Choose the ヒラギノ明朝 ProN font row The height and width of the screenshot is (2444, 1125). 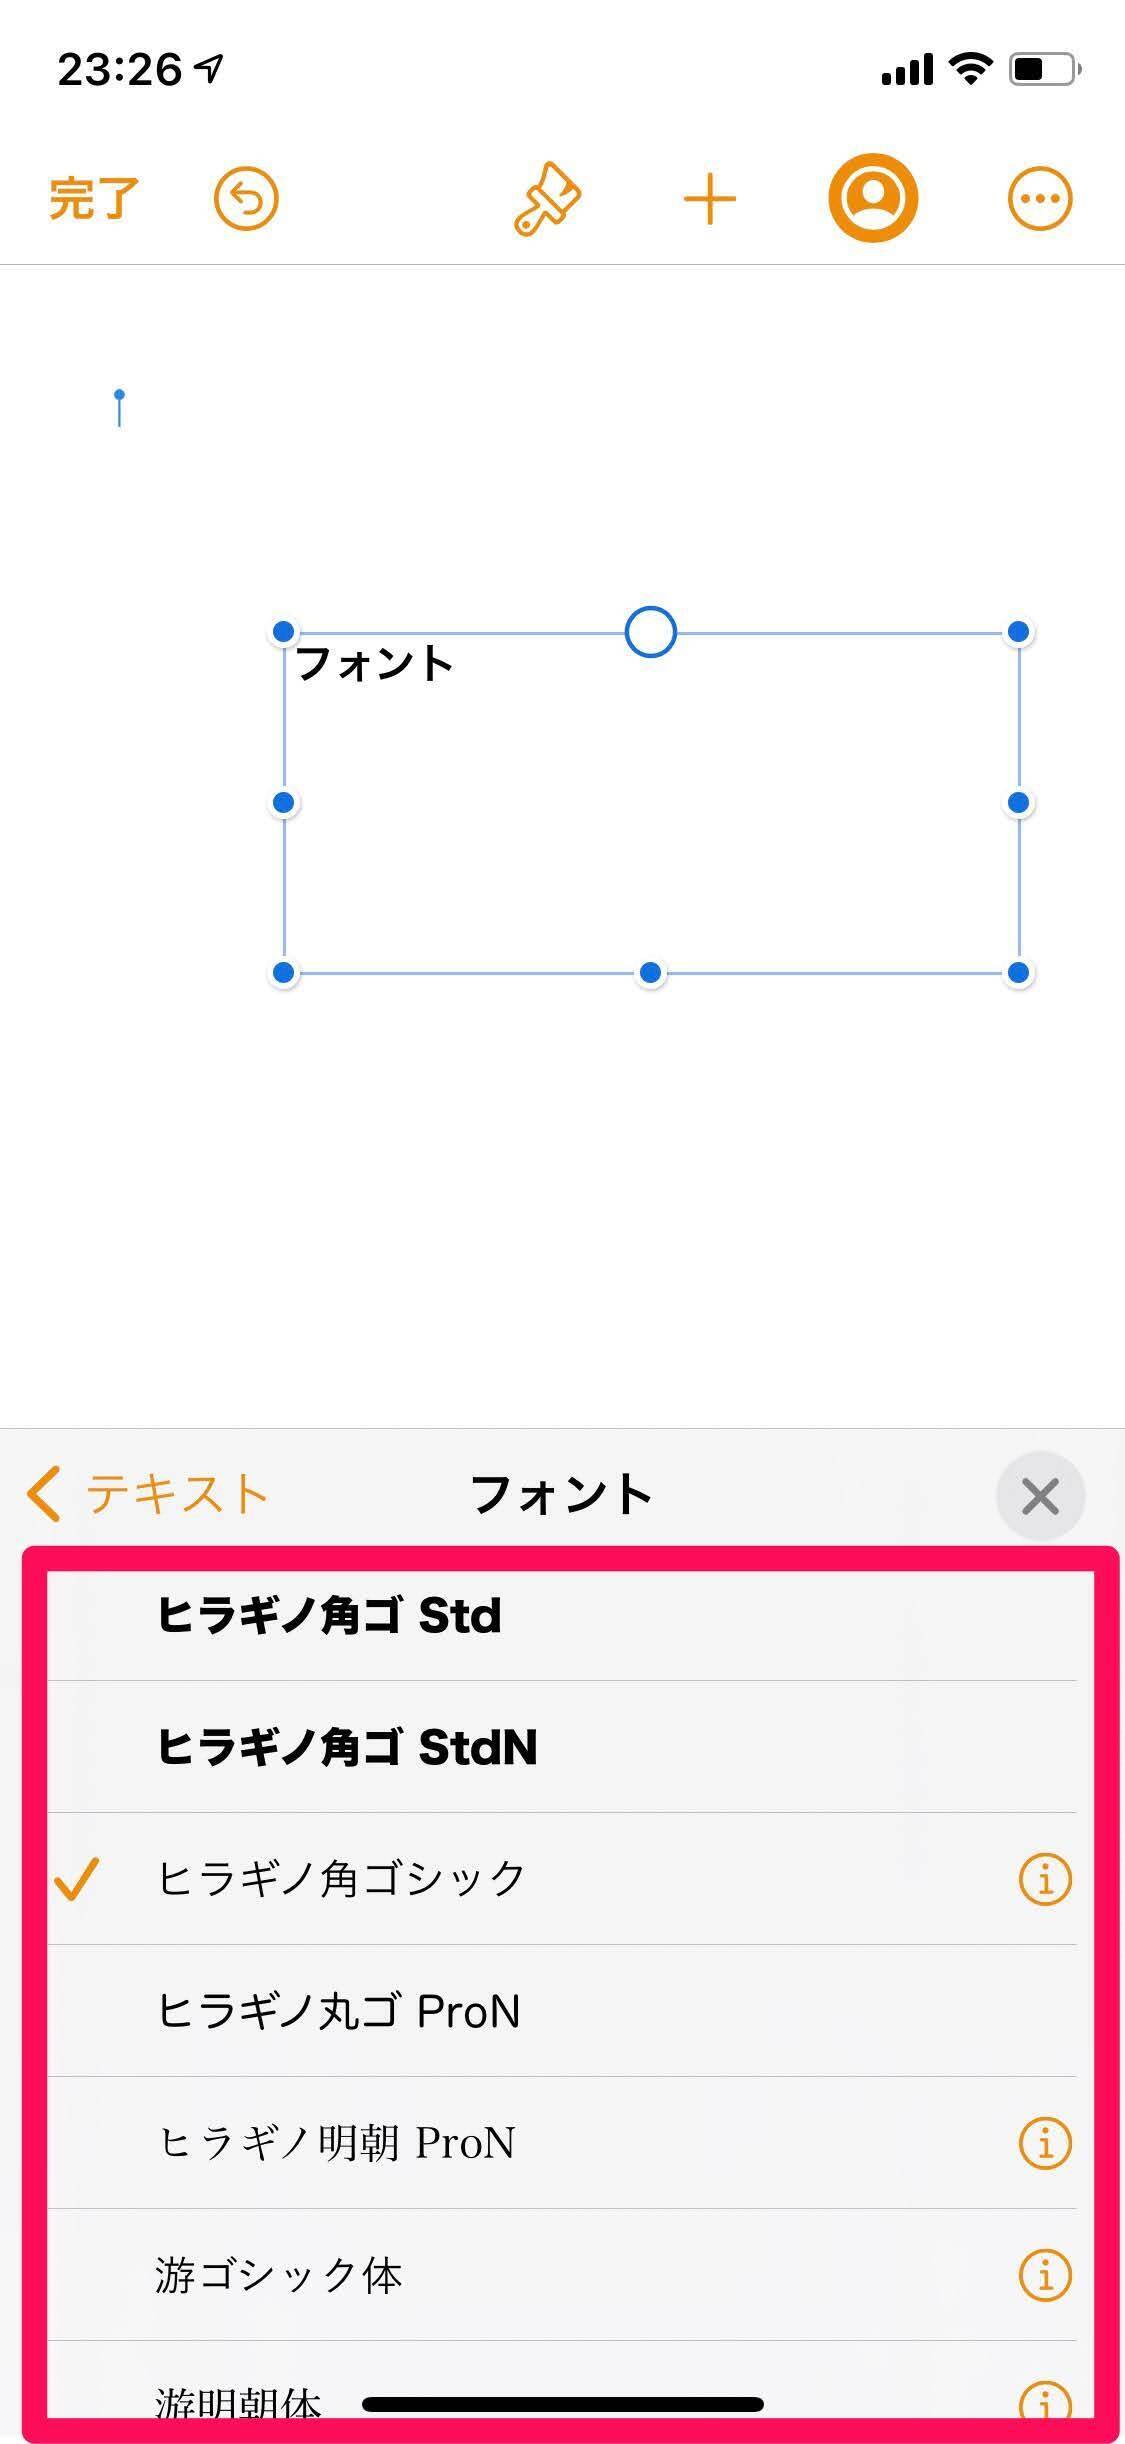pos(336,2143)
